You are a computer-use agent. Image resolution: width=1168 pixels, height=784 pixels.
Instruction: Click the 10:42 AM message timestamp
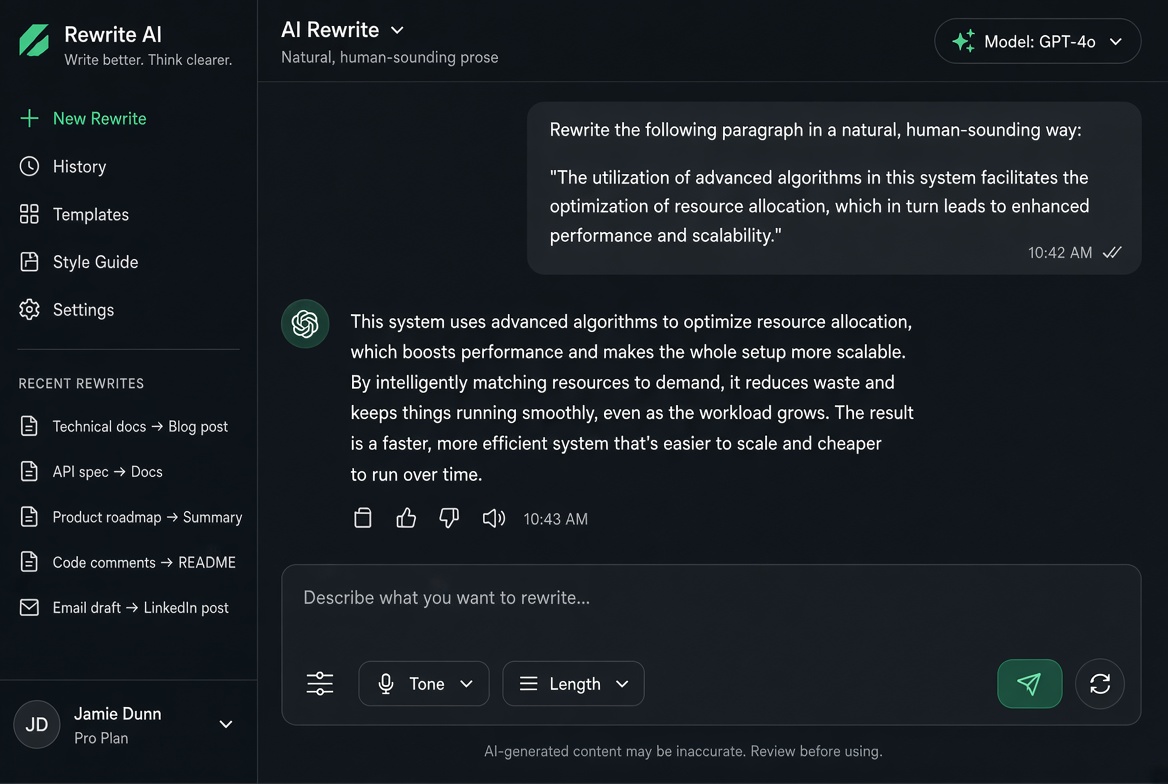click(1060, 253)
